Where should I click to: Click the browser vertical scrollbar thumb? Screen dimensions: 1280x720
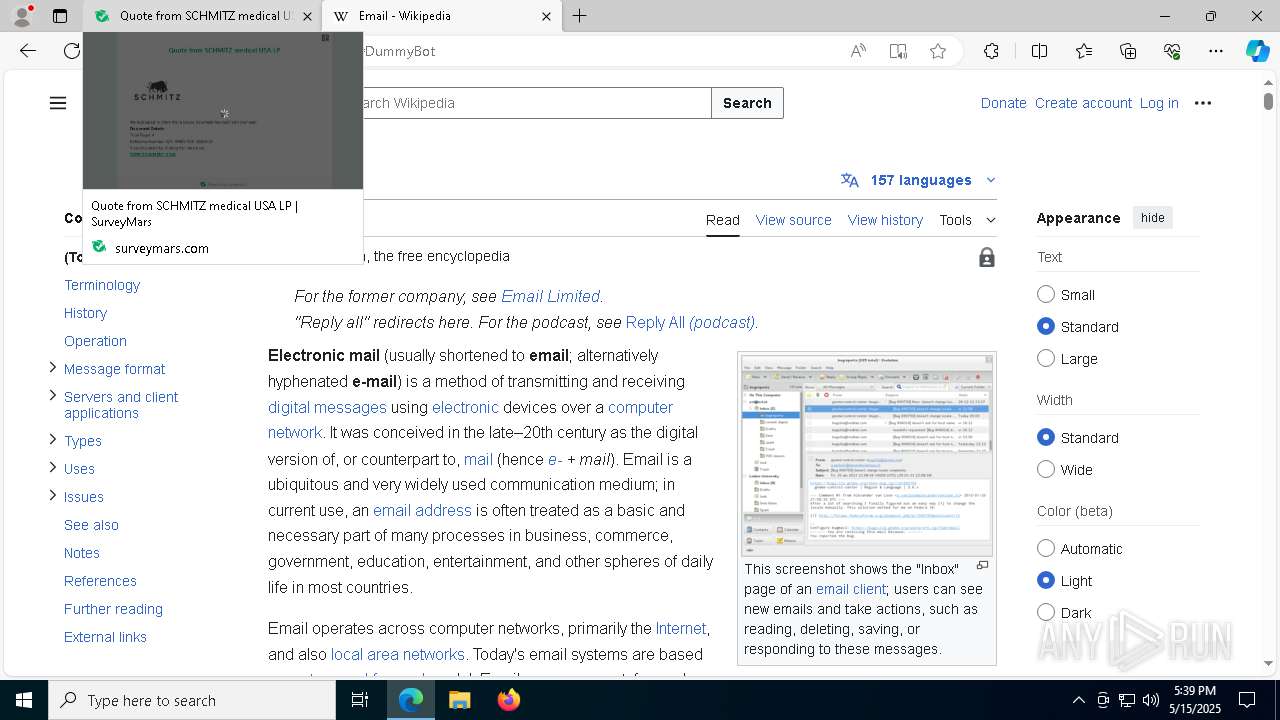pyautogui.click(x=1268, y=101)
